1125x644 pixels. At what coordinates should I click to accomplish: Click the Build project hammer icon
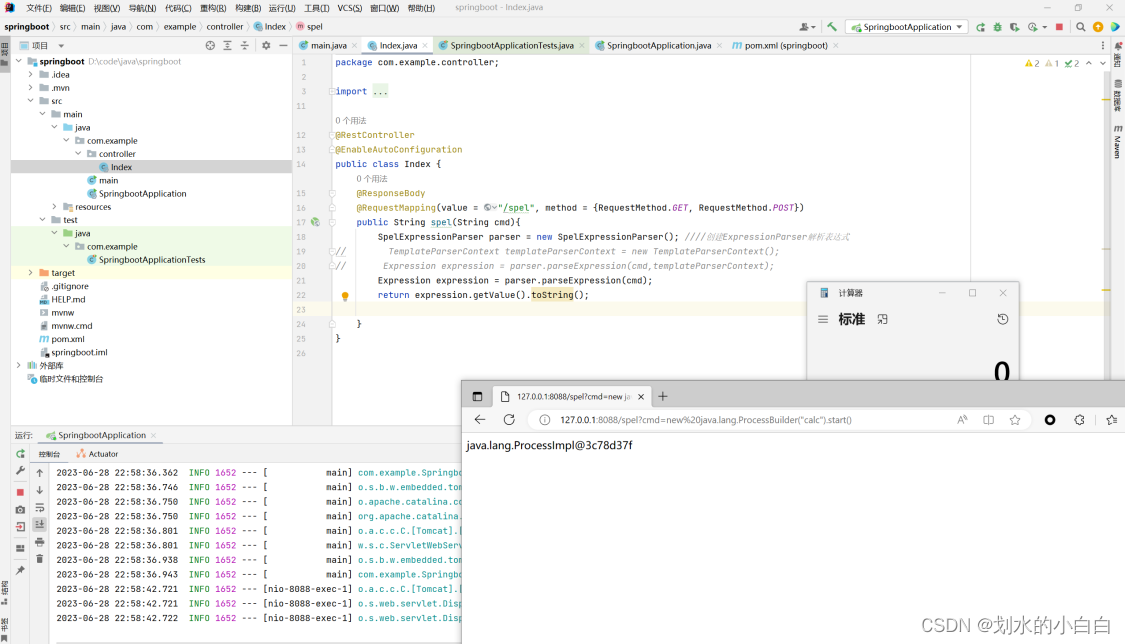pyautogui.click(x=832, y=27)
